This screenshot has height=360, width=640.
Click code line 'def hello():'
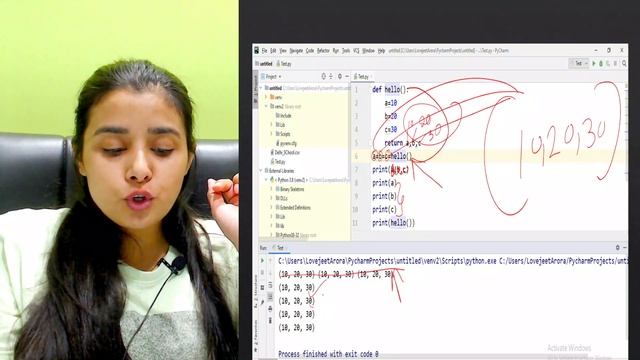(390, 89)
